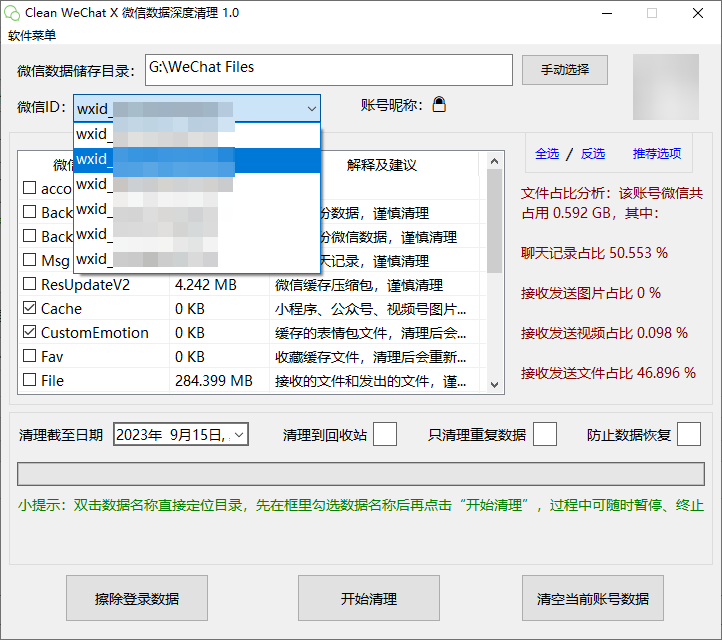Click the list scroll-up arrow
Screen dimensions: 722x640
click(495, 161)
